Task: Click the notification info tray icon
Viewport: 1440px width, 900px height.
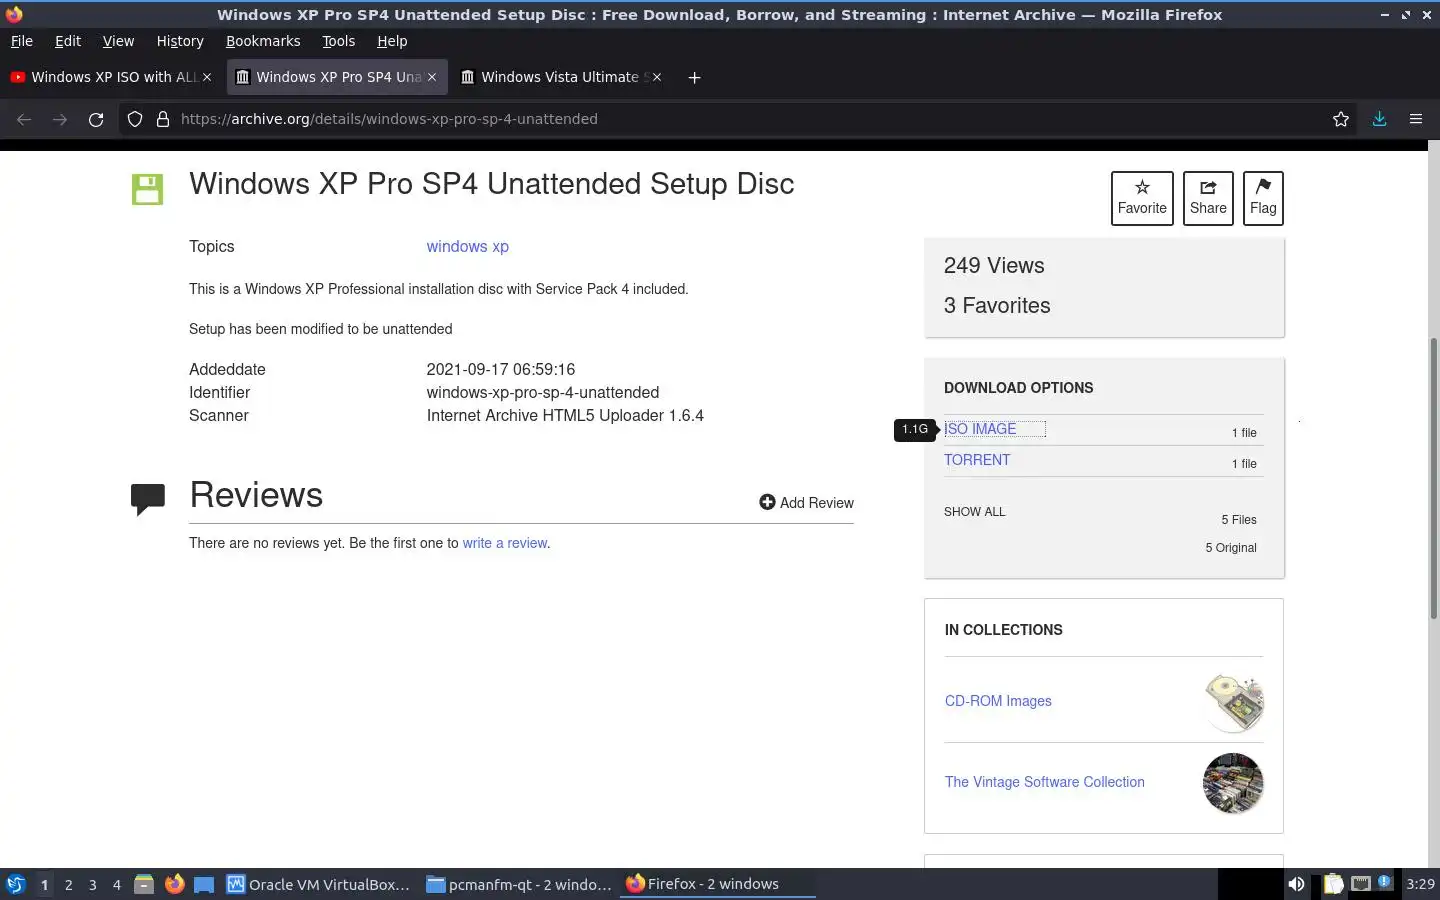Action: click(1385, 882)
